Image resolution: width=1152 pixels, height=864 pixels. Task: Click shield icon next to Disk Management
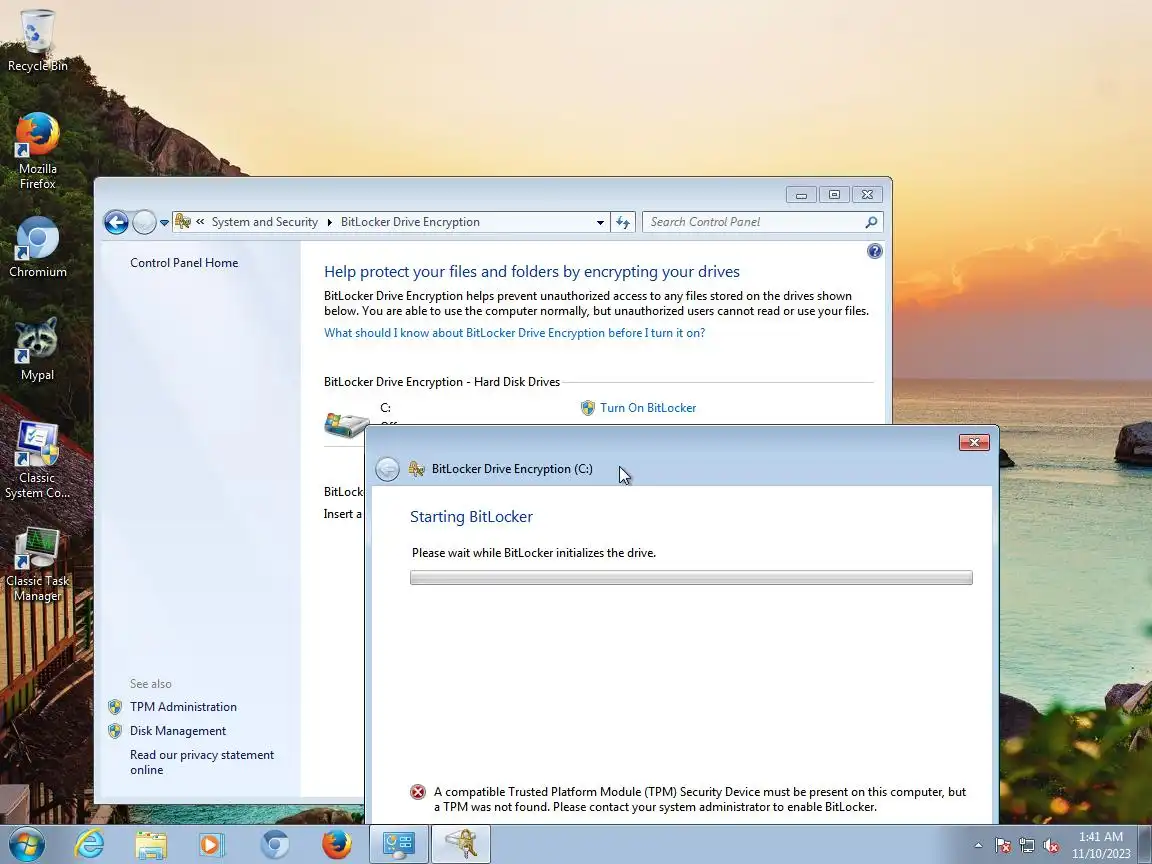coord(115,731)
